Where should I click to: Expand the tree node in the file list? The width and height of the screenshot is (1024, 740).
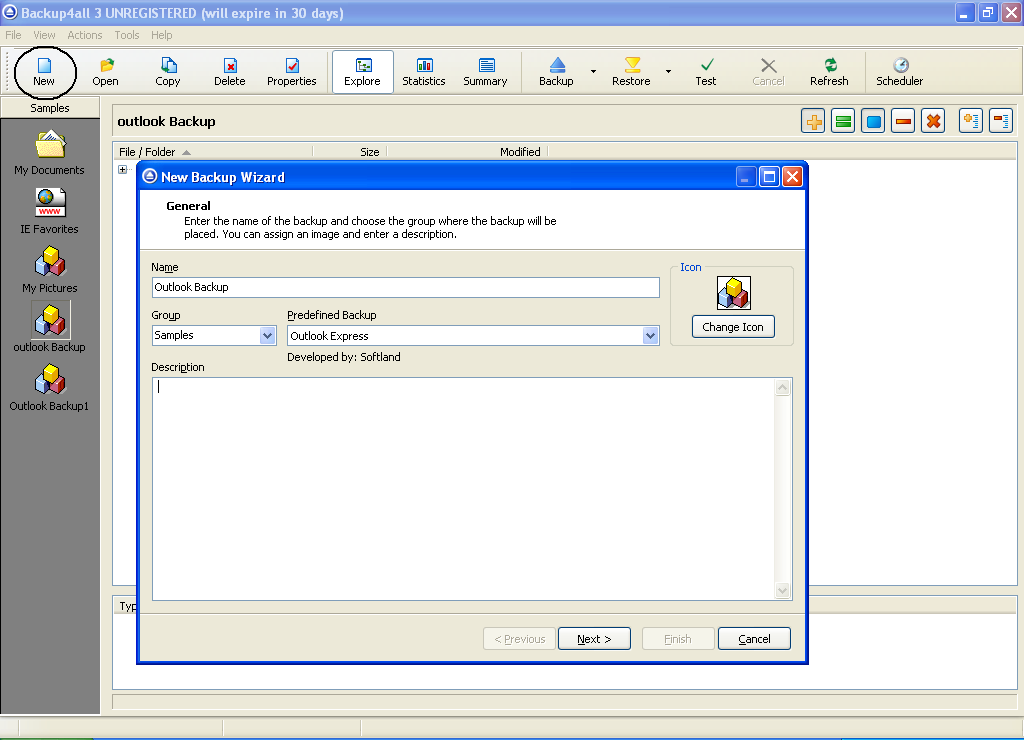[x=123, y=170]
